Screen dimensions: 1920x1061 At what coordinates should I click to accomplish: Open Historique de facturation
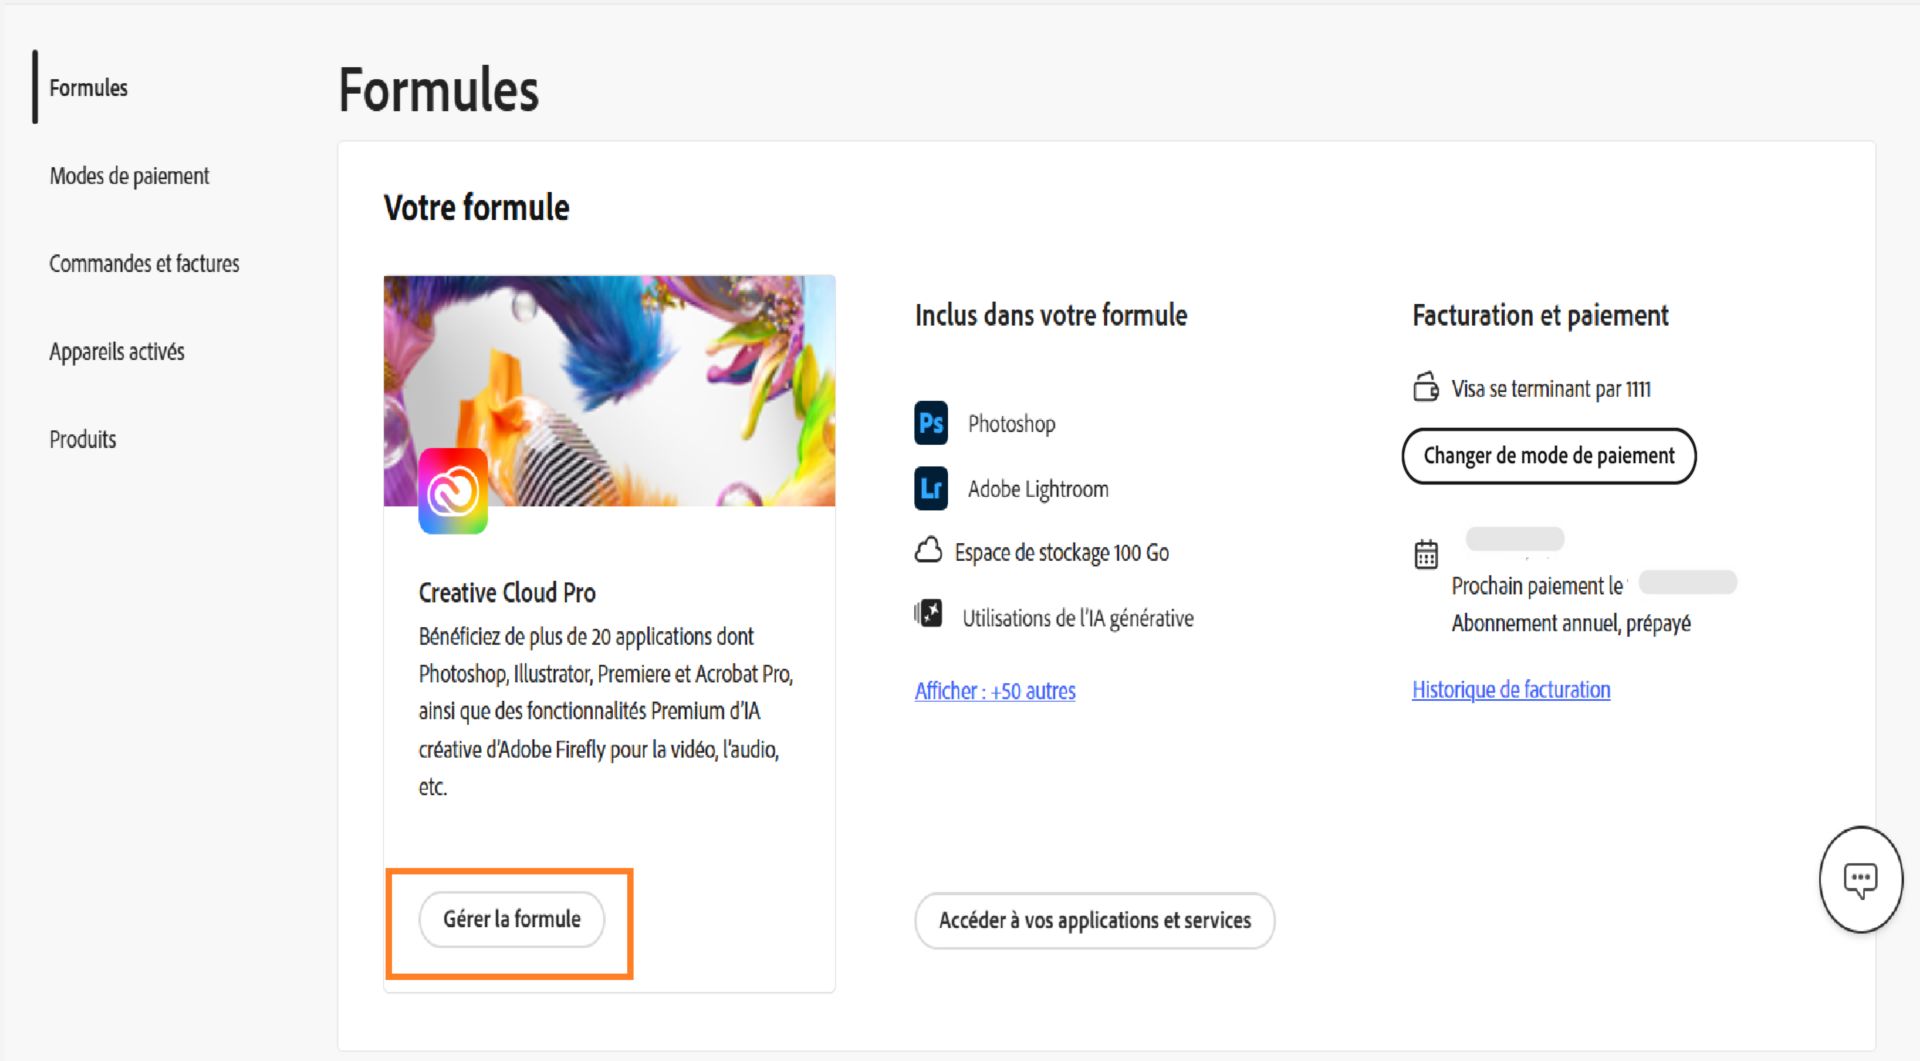pos(1510,689)
